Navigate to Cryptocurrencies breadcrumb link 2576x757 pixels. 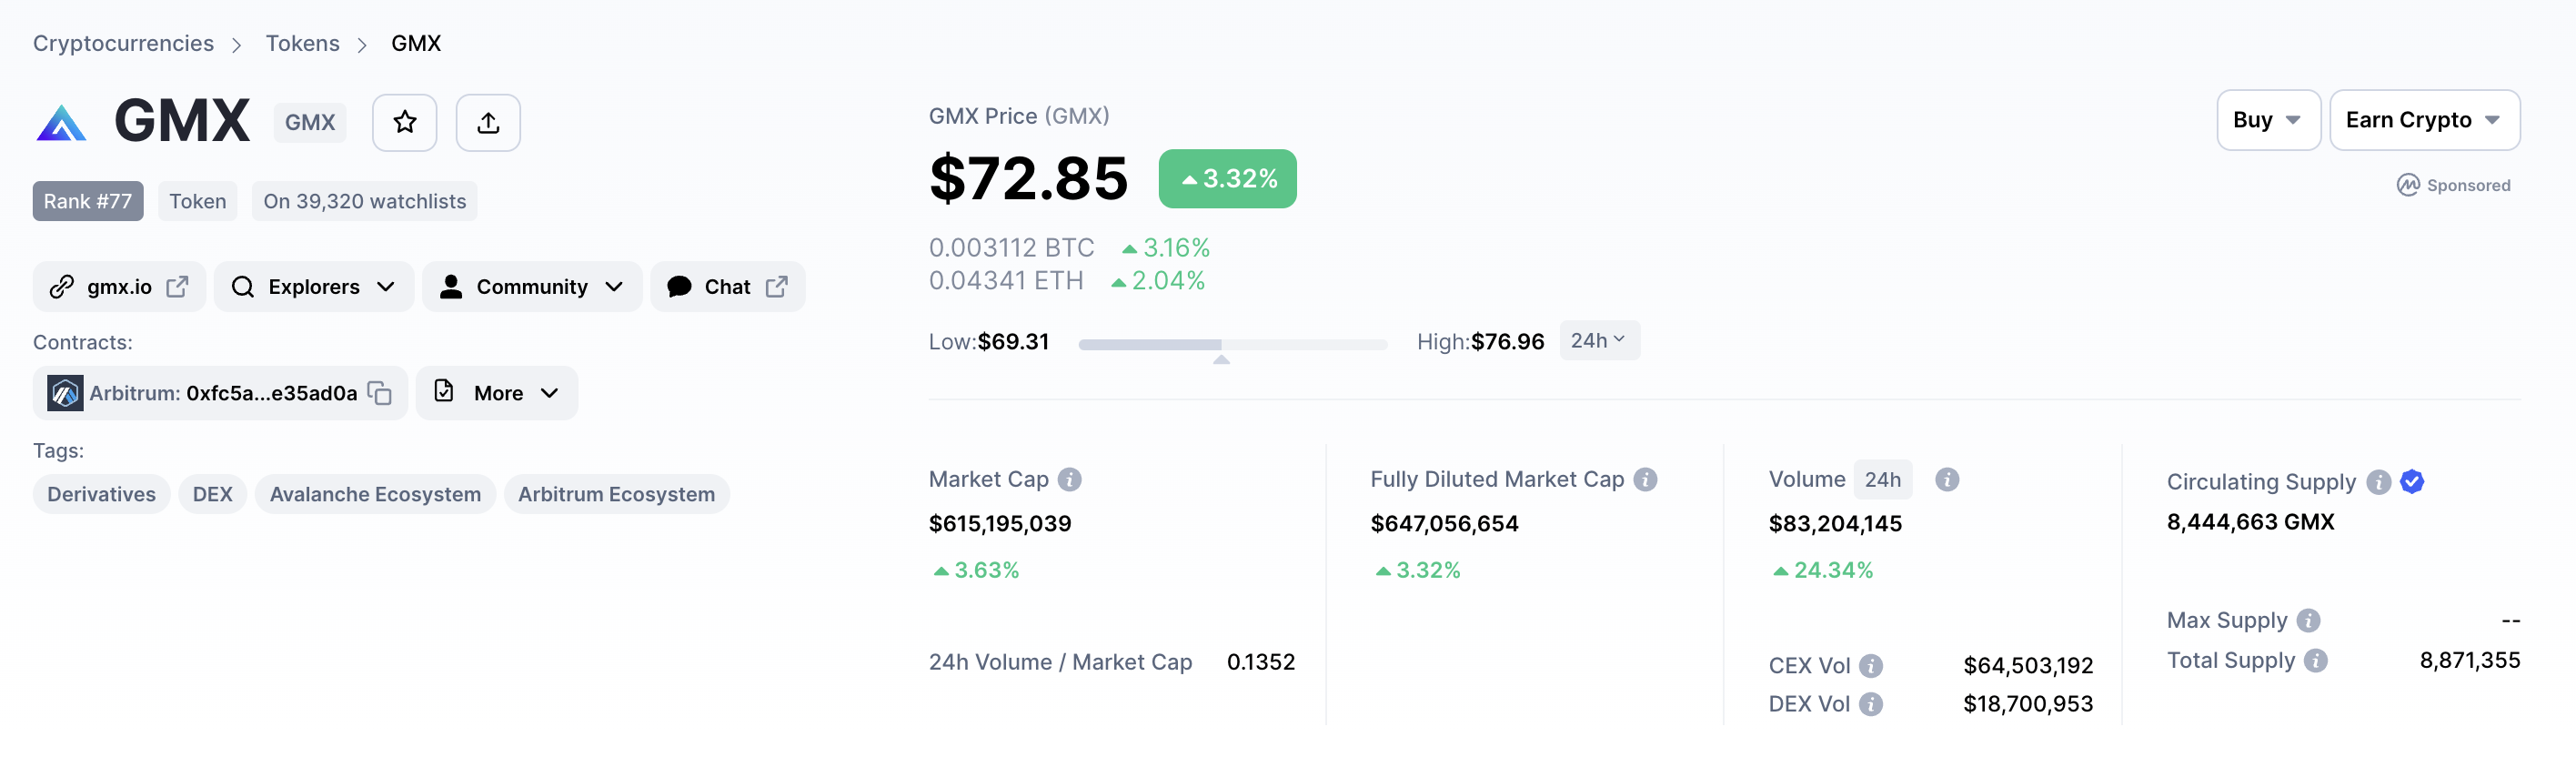pos(123,43)
